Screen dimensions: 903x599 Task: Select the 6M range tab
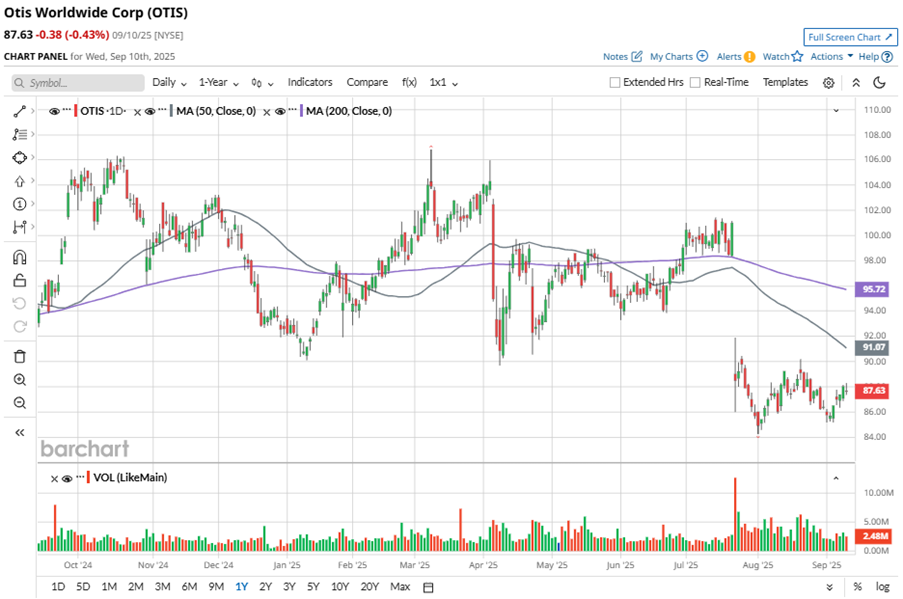tap(189, 587)
